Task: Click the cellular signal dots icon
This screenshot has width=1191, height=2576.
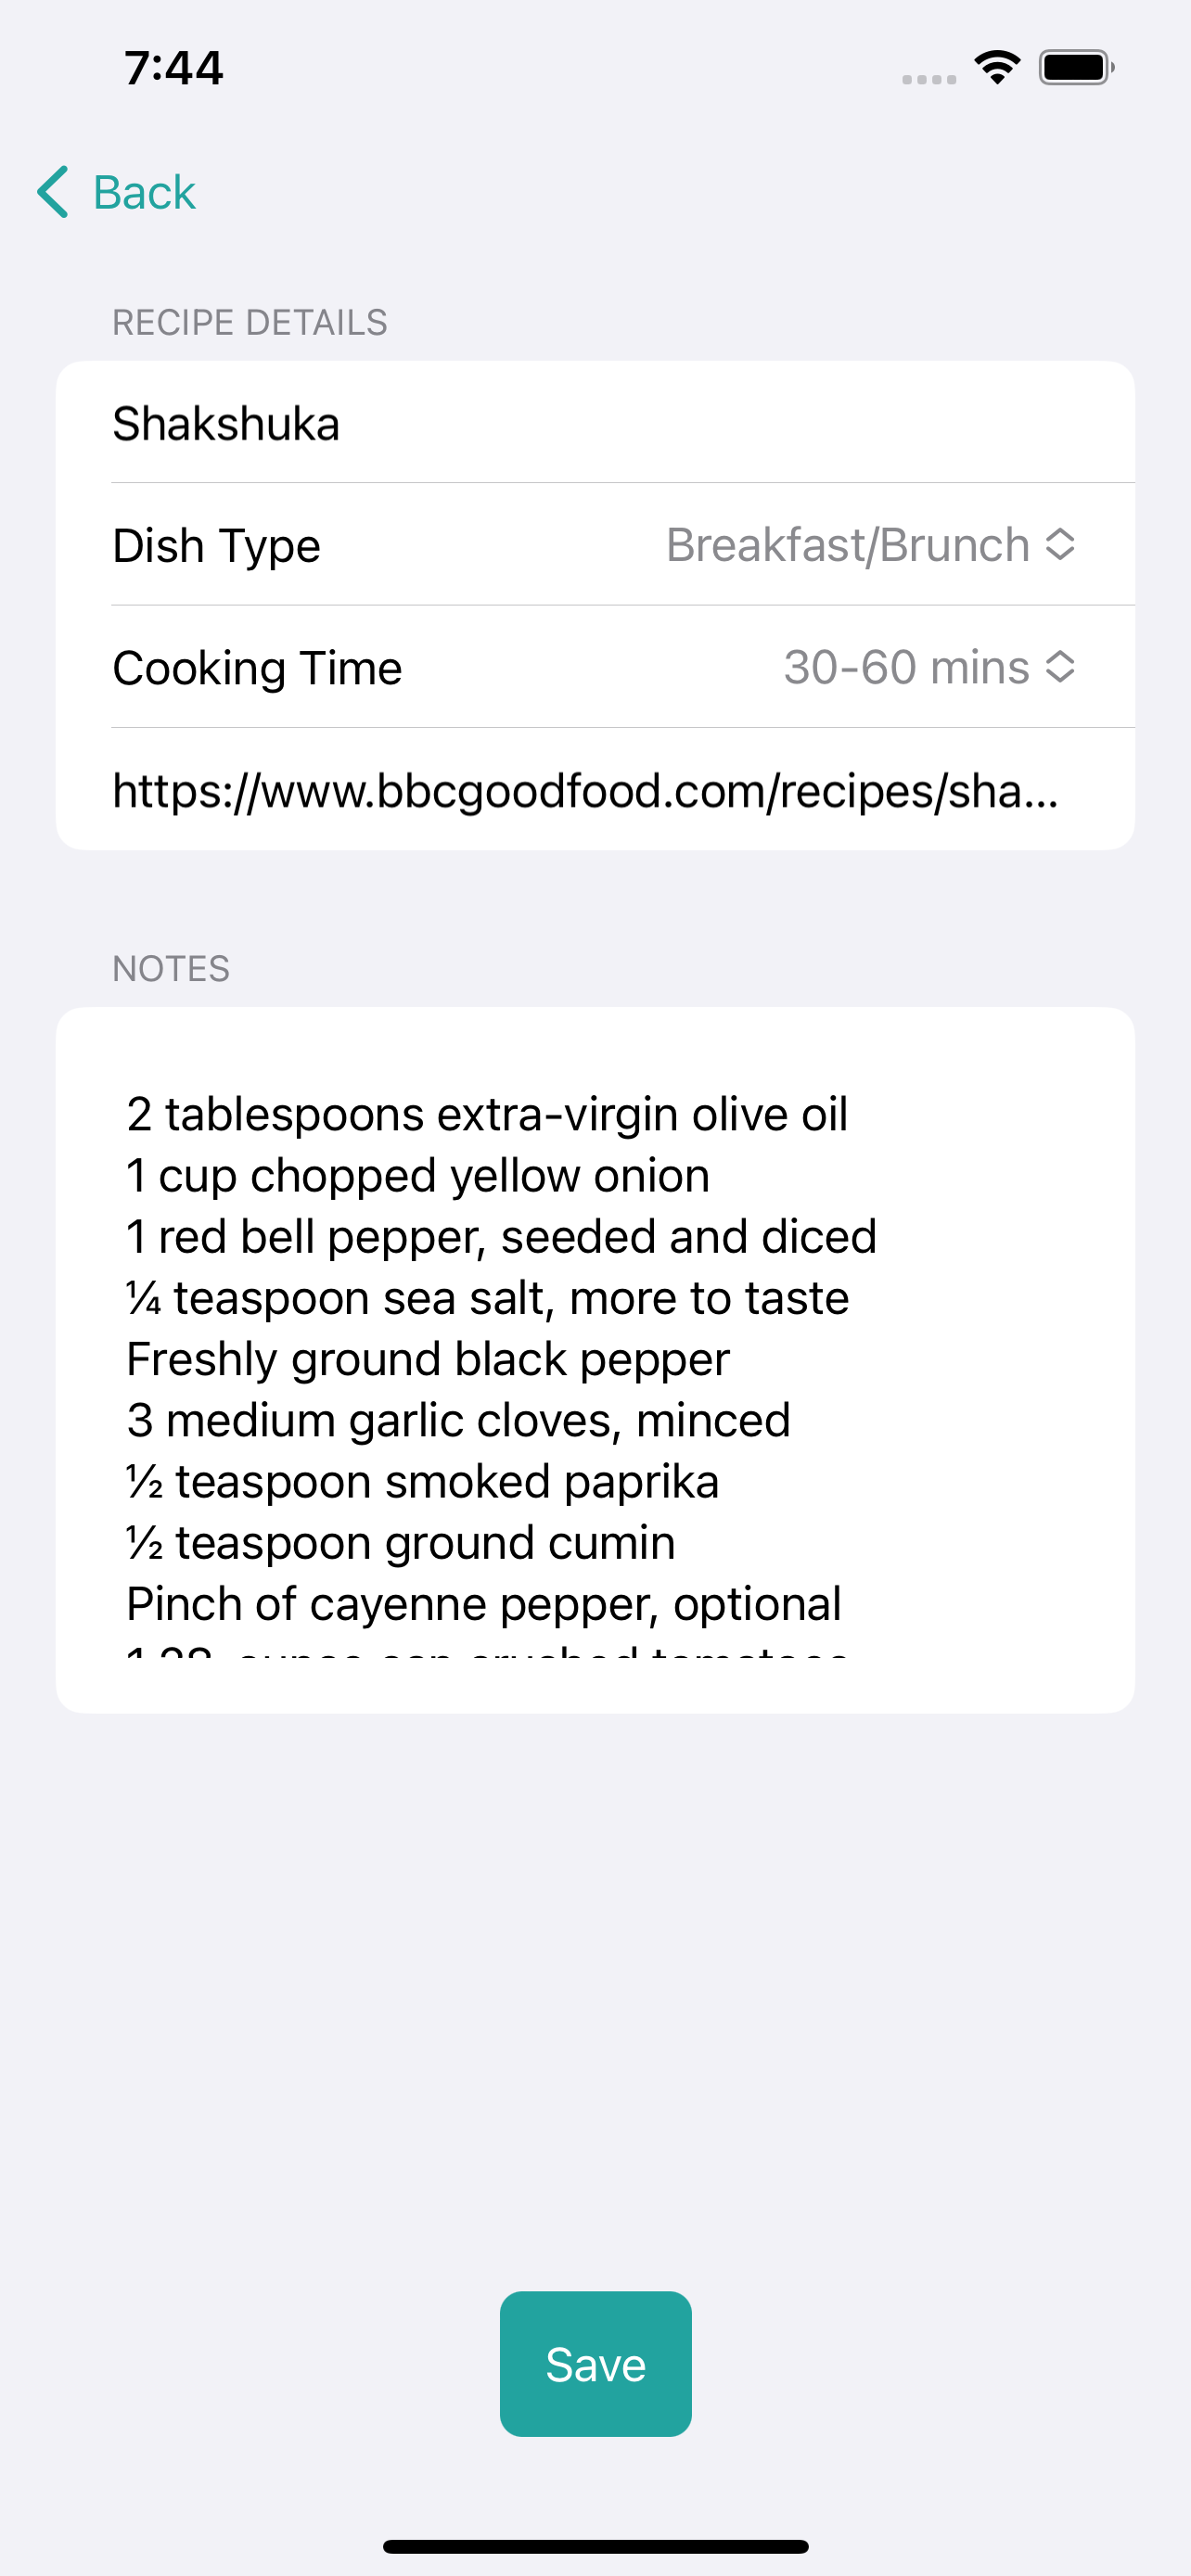Action: coord(929,79)
